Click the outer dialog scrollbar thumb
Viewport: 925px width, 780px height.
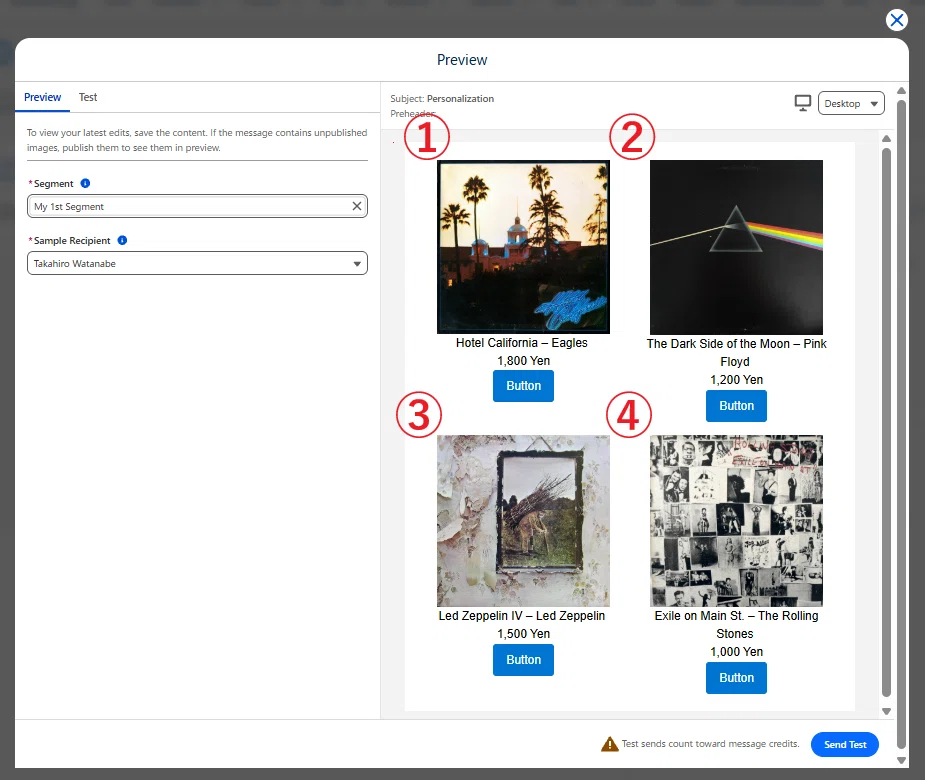pos(901,425)
